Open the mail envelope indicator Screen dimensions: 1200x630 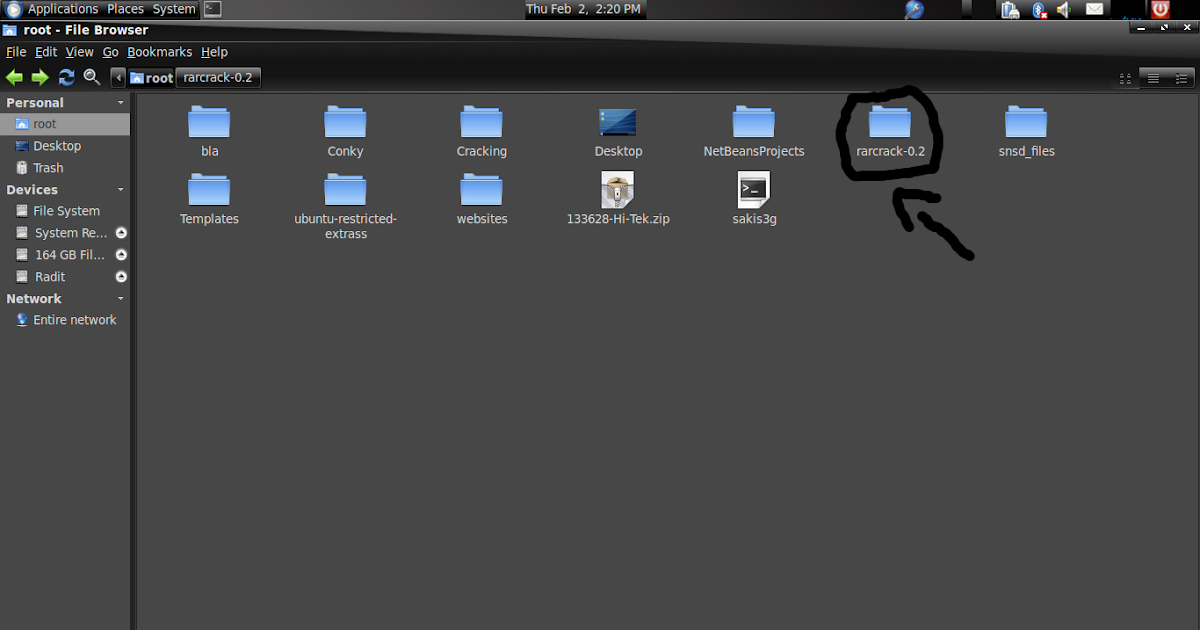1095,10
